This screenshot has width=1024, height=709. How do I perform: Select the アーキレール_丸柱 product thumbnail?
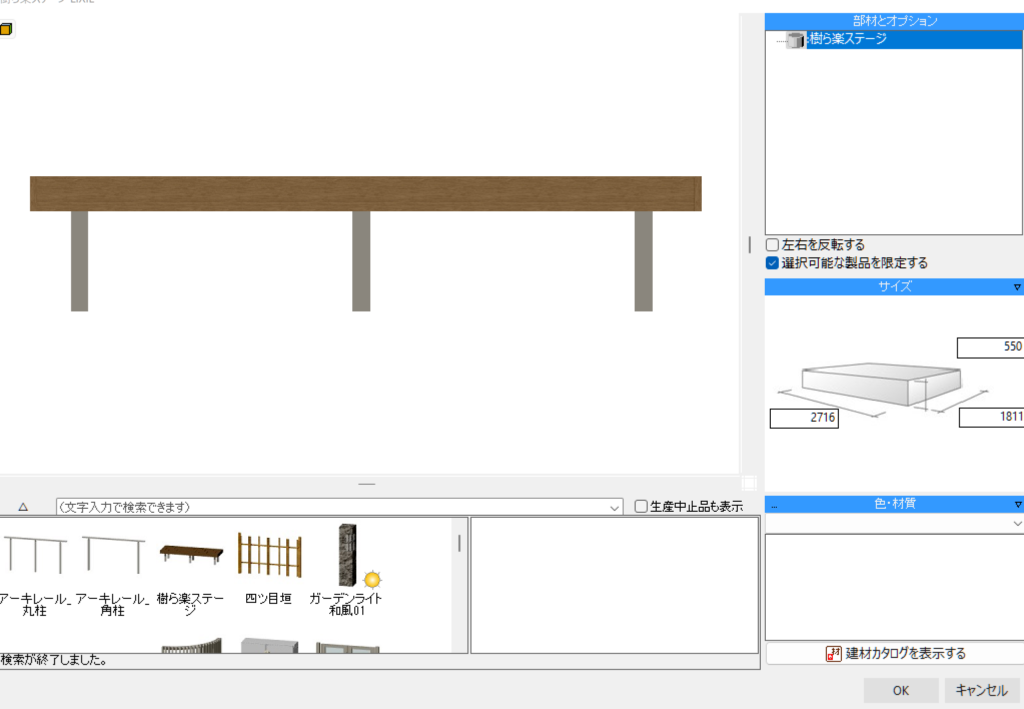click(x=35, y=555)
